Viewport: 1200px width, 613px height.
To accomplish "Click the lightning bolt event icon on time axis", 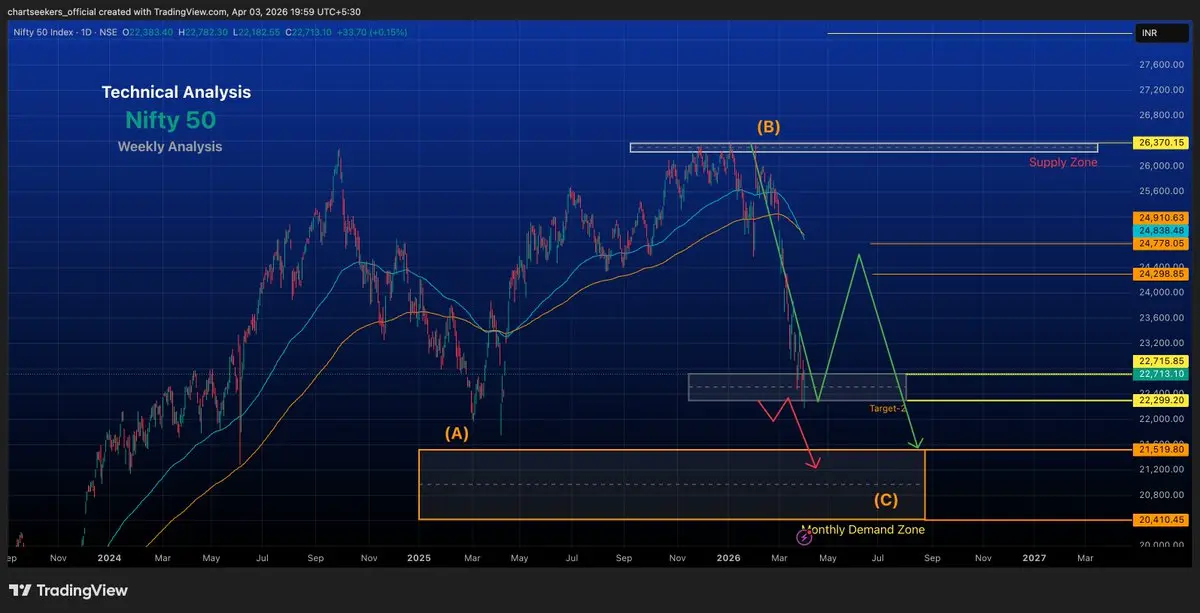I will point(804,537).
